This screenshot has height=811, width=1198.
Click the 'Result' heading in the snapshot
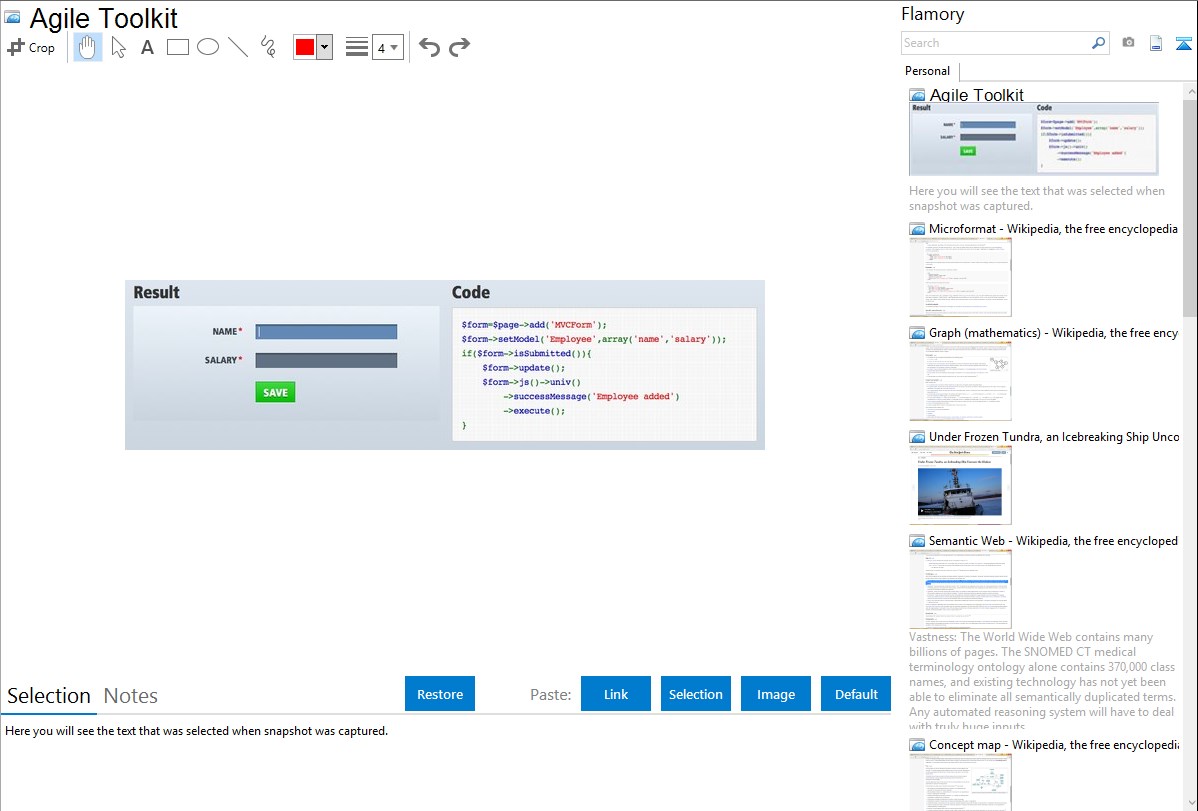pos(156,293)
